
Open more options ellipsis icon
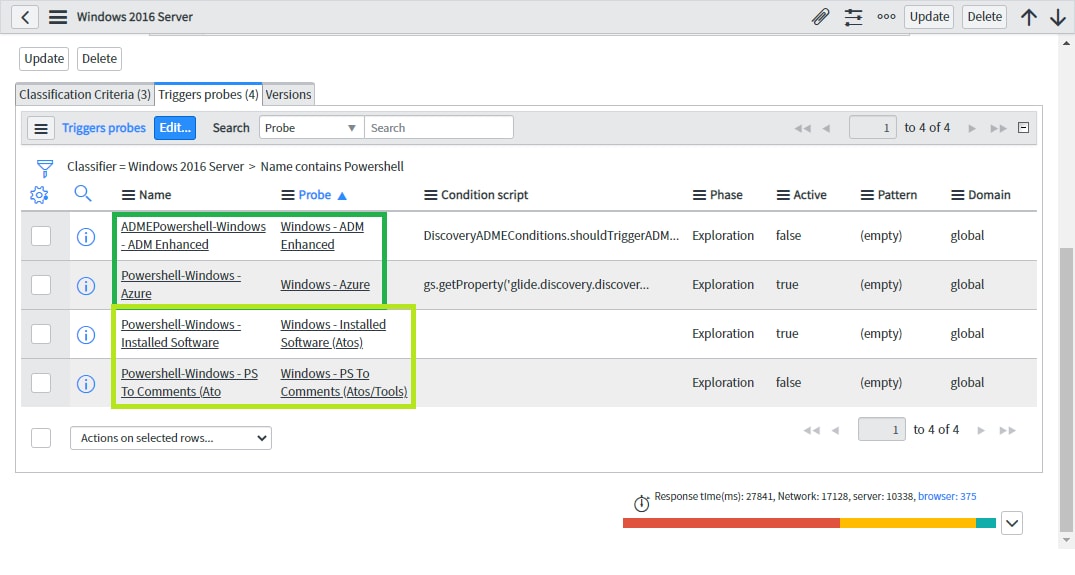(x=886, y=17)
